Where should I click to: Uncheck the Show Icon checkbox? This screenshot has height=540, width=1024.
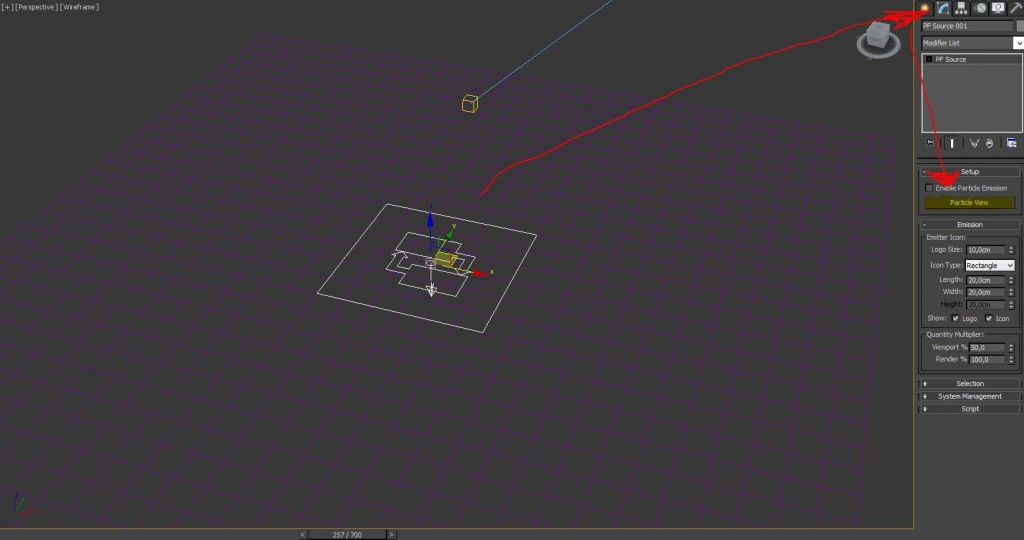(988, 318)
